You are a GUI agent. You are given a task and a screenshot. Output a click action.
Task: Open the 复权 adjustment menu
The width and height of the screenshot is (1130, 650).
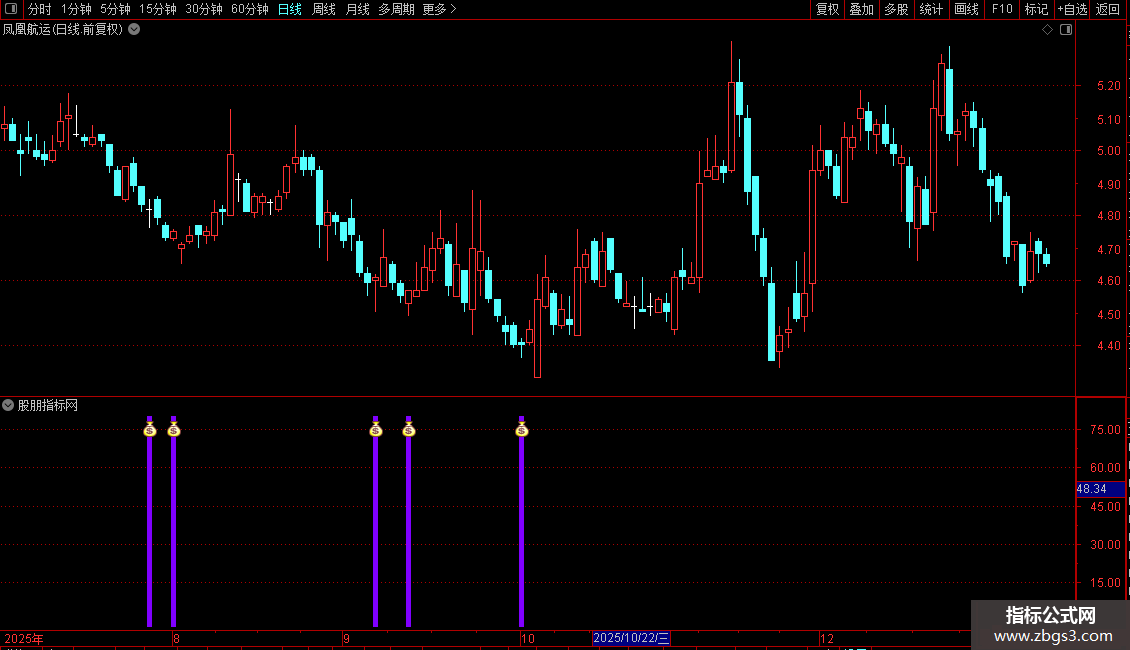click(x=827, y=9)
